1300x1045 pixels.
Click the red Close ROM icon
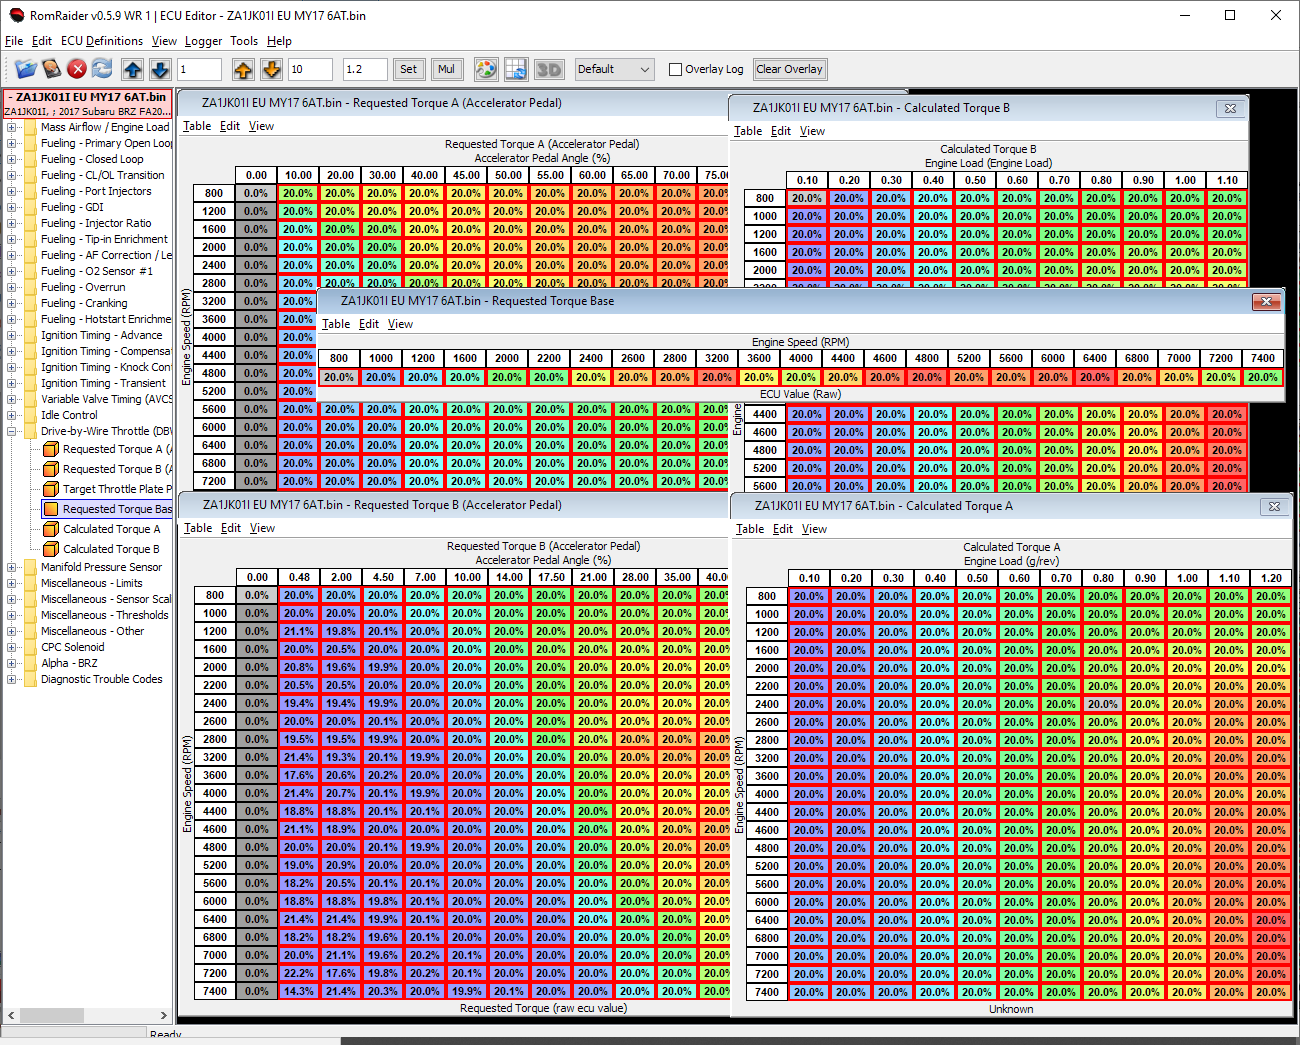pyautogui.click(x=77, y=69)
